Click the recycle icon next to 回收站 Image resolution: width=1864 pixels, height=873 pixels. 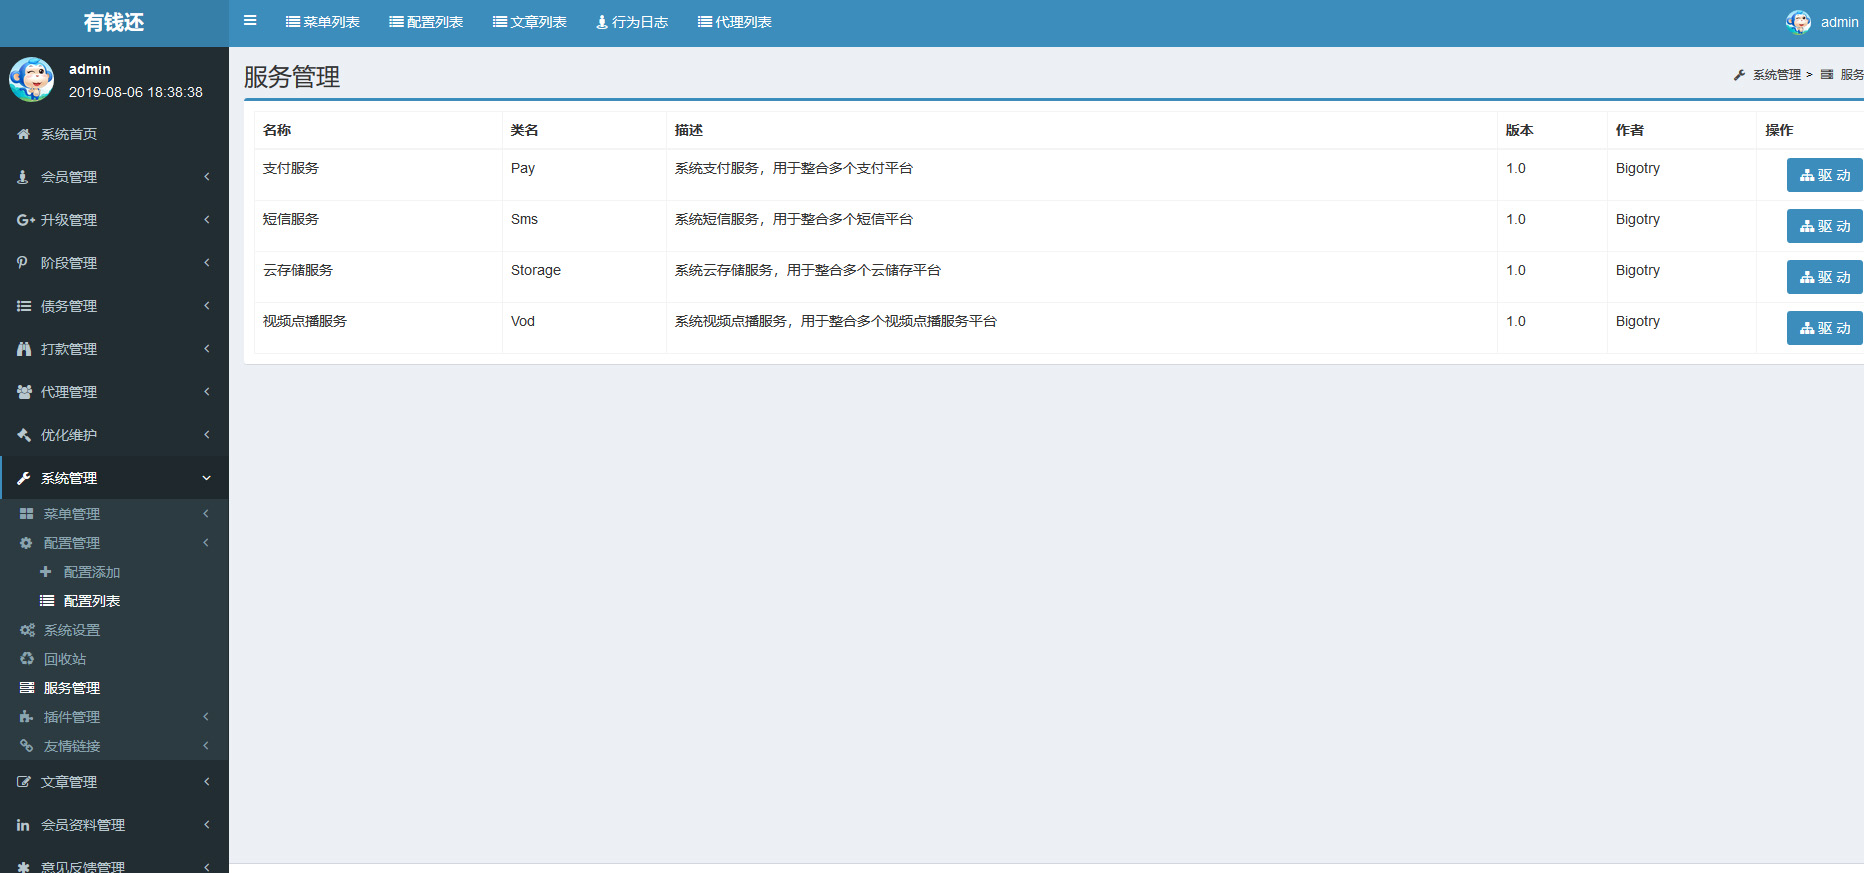(x=27, y=659)
